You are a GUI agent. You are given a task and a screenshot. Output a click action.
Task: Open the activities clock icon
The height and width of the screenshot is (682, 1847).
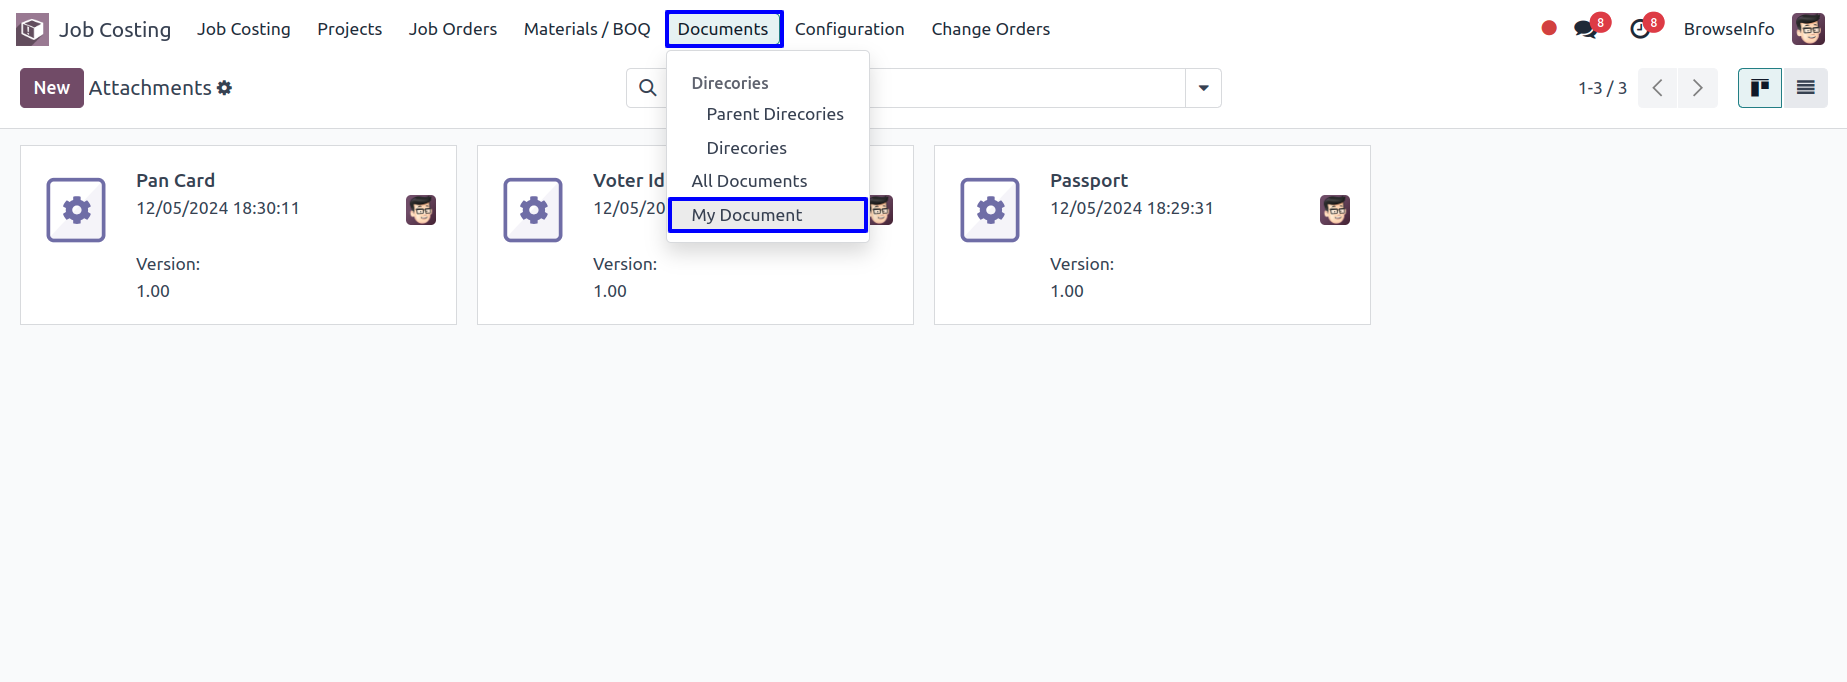pos(1640,29)
